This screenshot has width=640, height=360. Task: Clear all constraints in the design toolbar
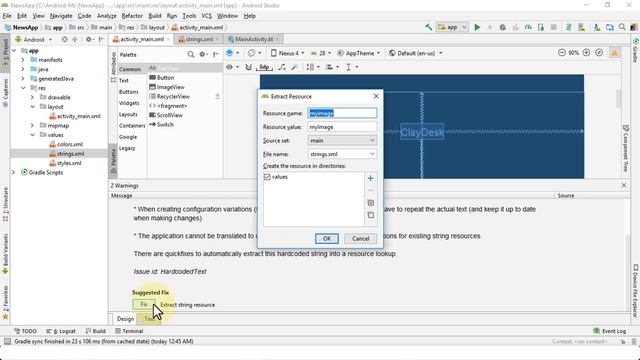tap(282, 67)
